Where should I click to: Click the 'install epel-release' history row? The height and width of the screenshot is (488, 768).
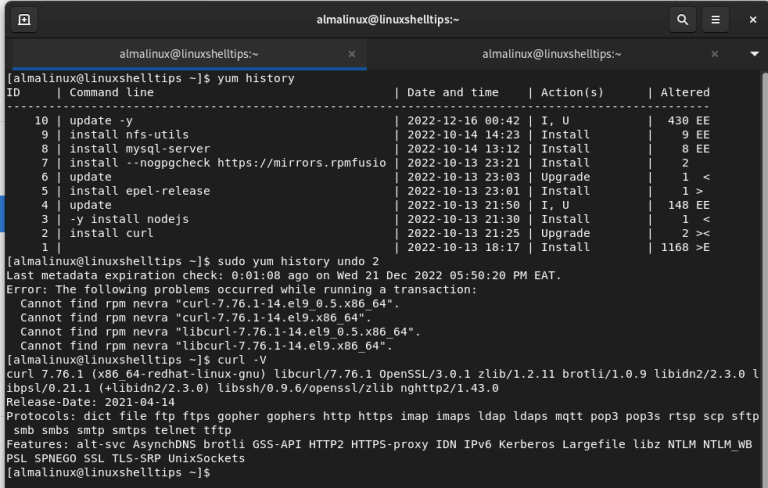click(x=139, y=190)
